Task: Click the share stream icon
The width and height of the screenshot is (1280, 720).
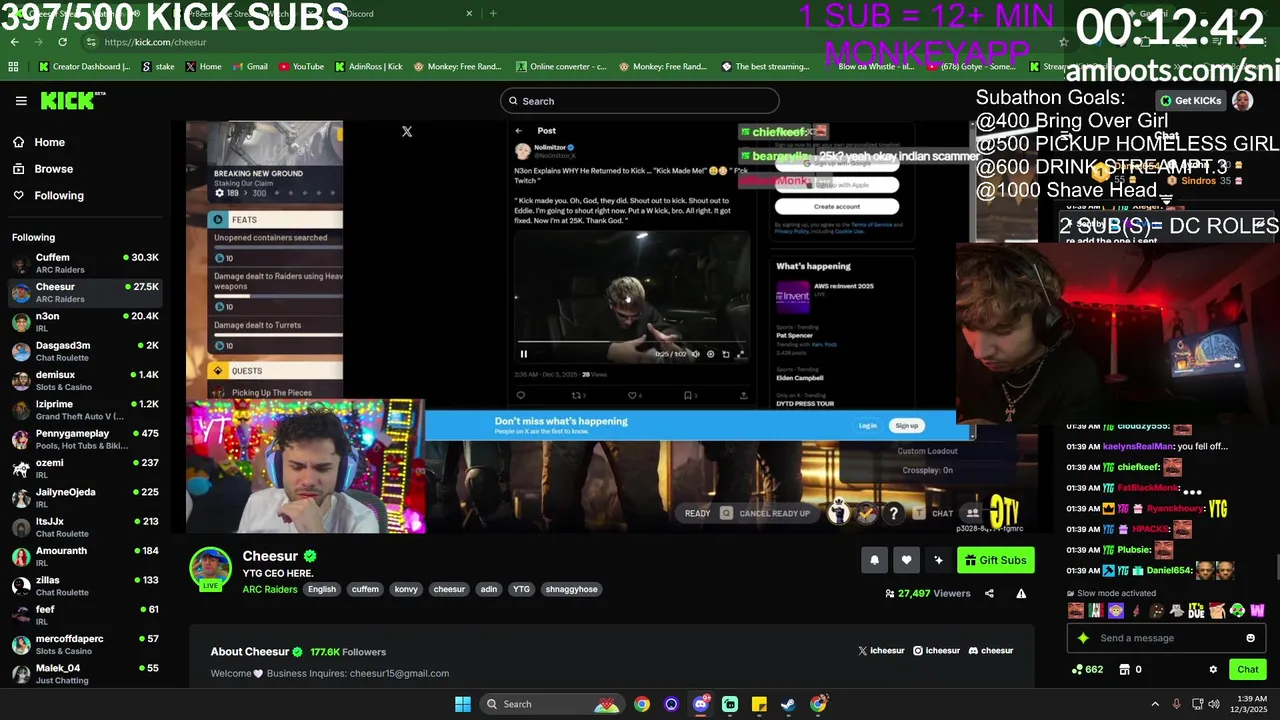Action: [989, 593]
